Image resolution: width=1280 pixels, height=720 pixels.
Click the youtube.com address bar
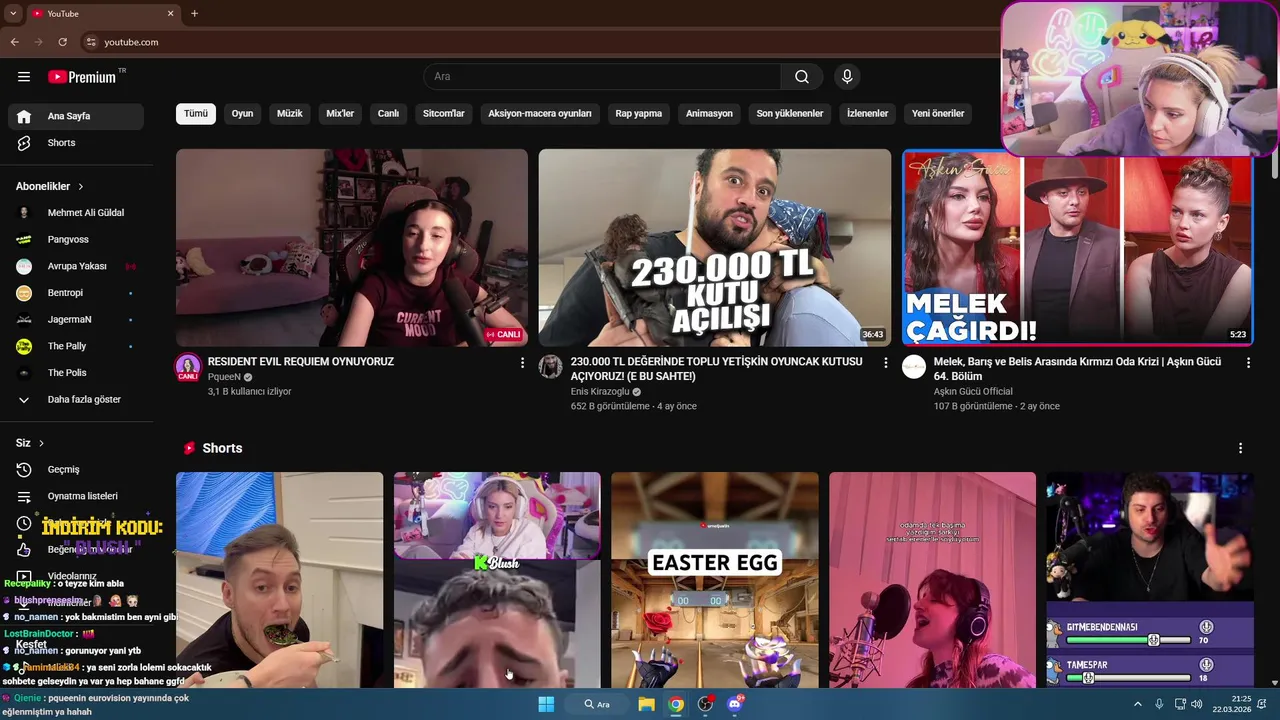540,42
